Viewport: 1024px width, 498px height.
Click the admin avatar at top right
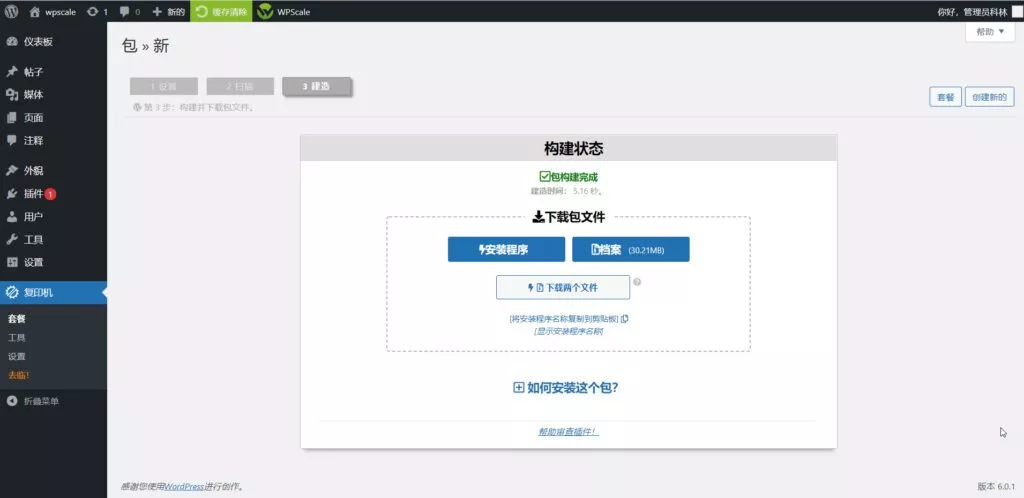click(1016, 12)
